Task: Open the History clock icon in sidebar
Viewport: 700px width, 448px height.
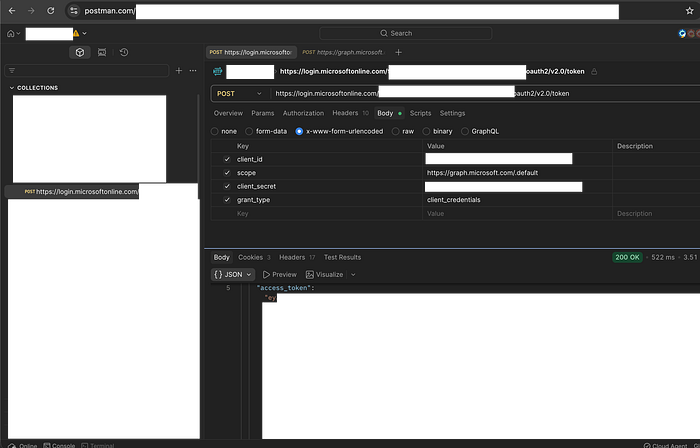Action: pos(124,52)
